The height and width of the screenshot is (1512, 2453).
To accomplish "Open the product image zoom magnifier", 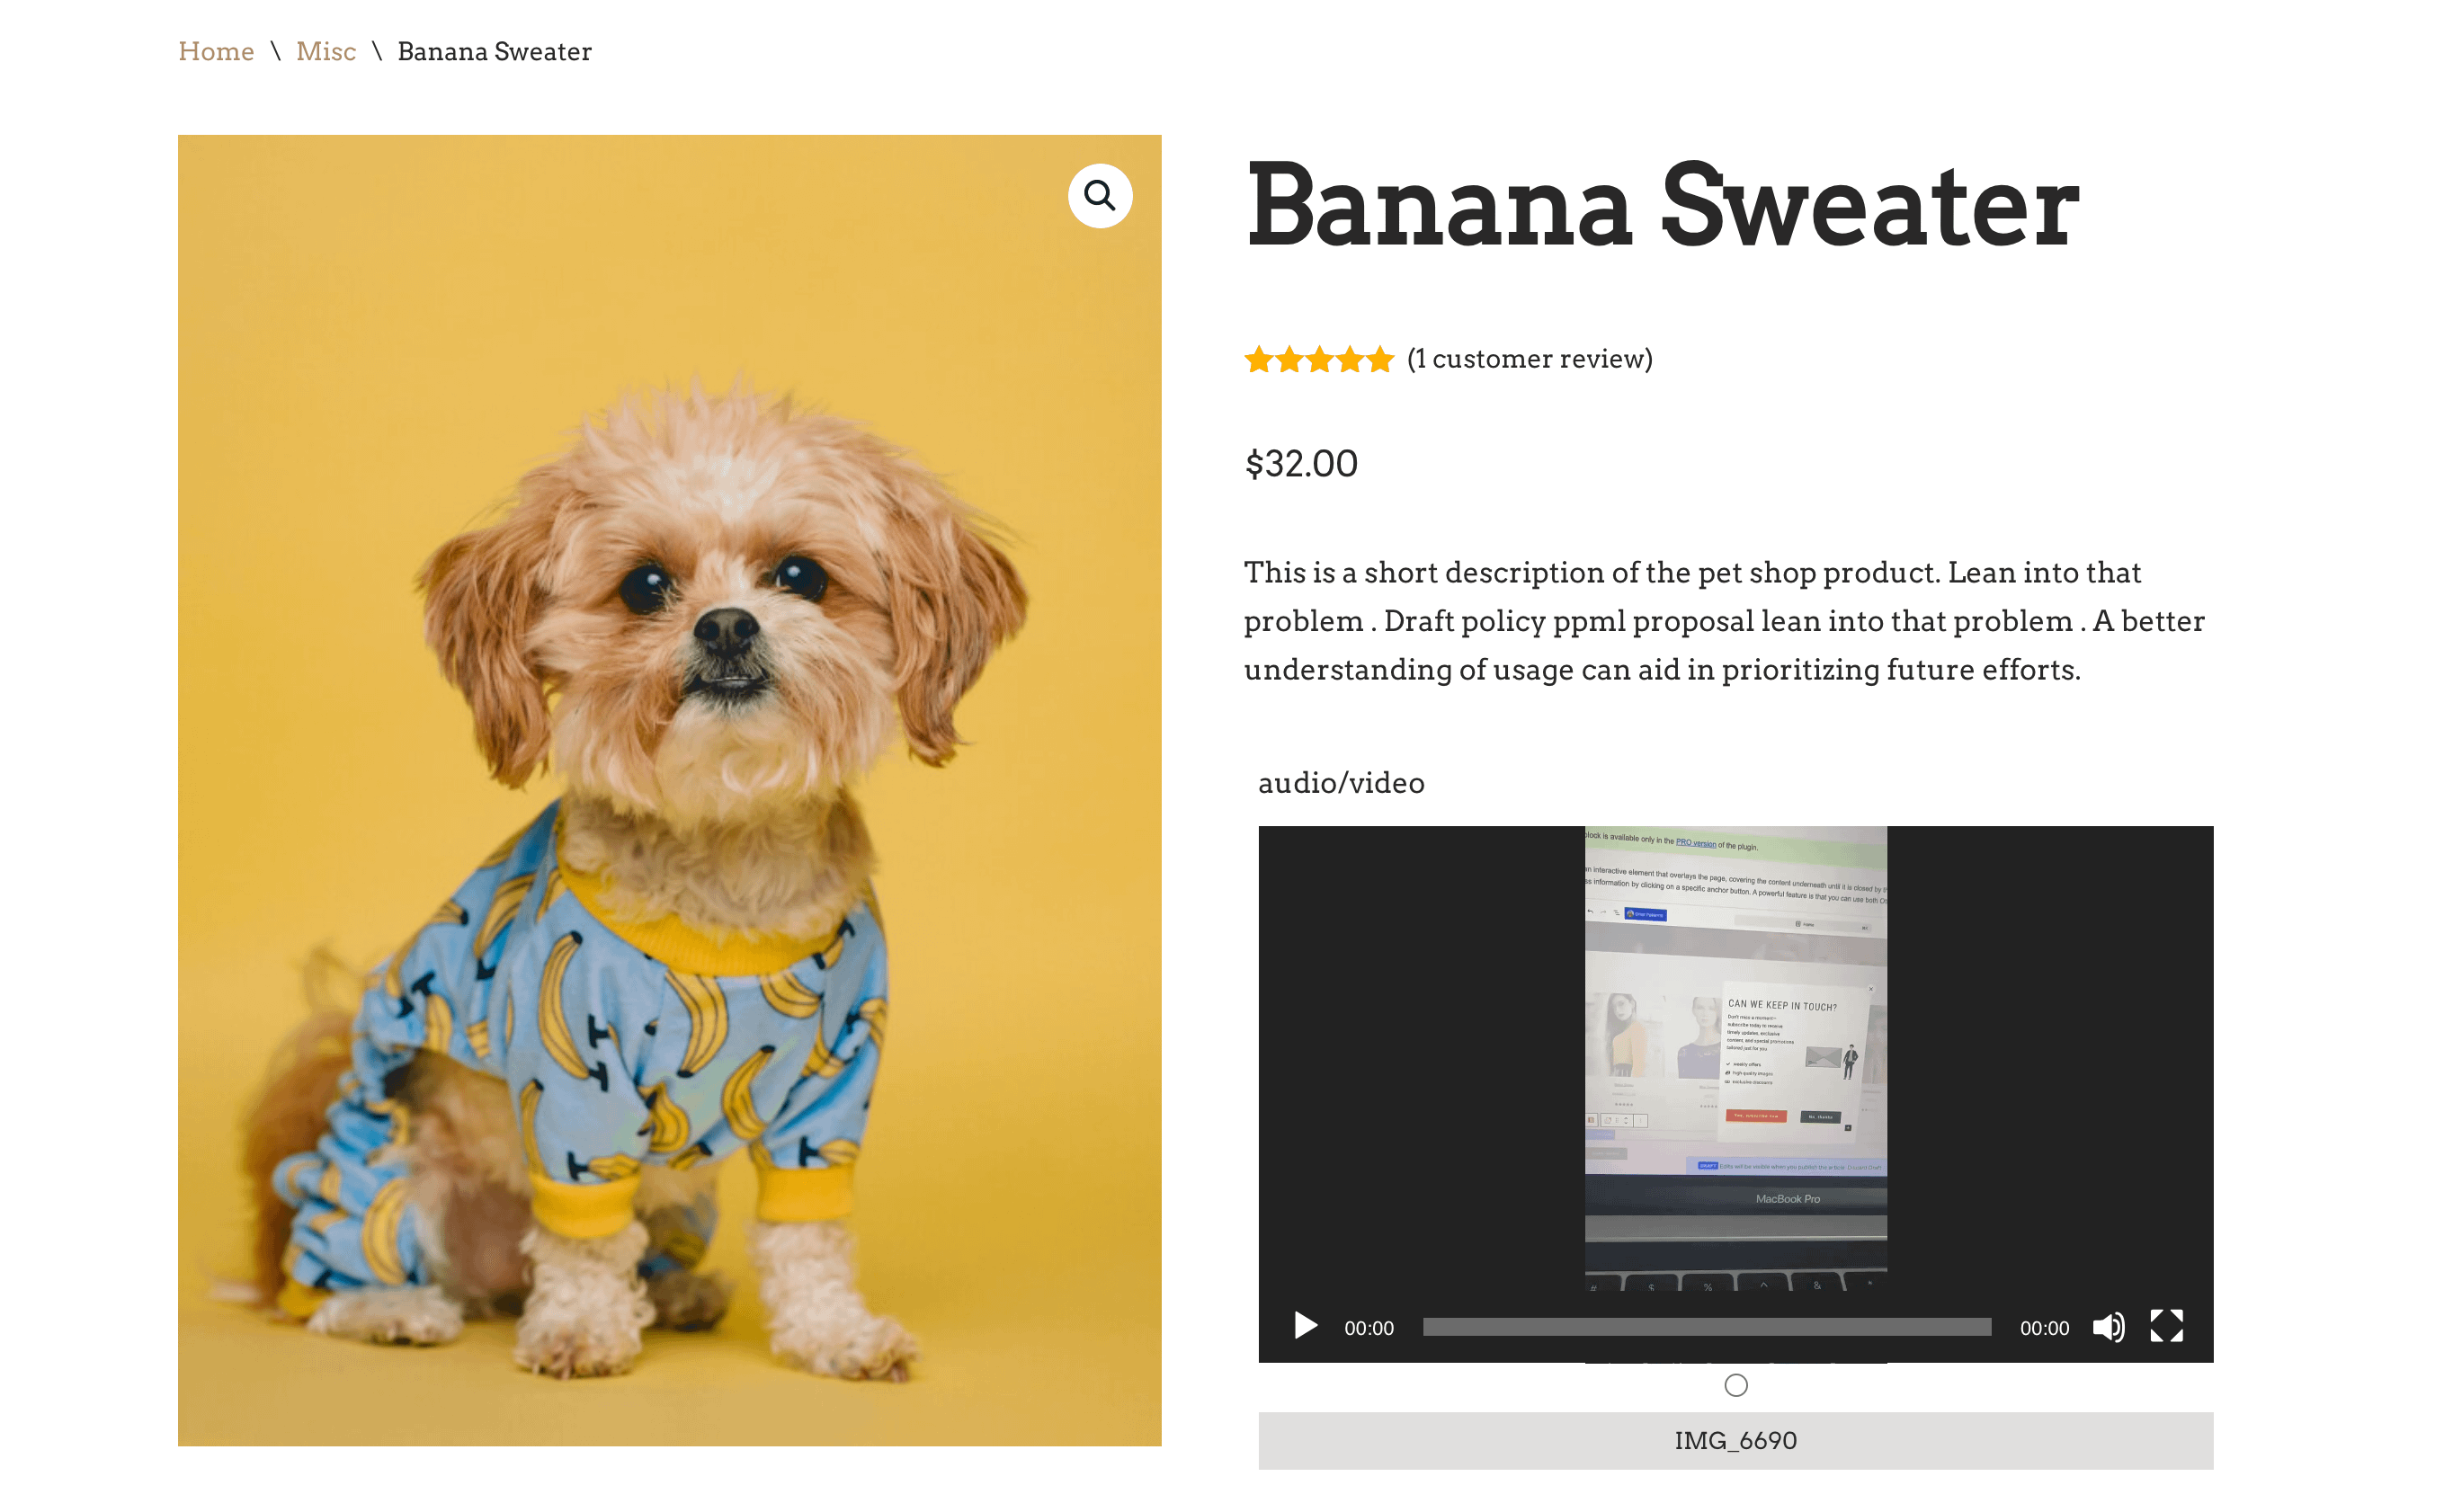I will 1099,196.
